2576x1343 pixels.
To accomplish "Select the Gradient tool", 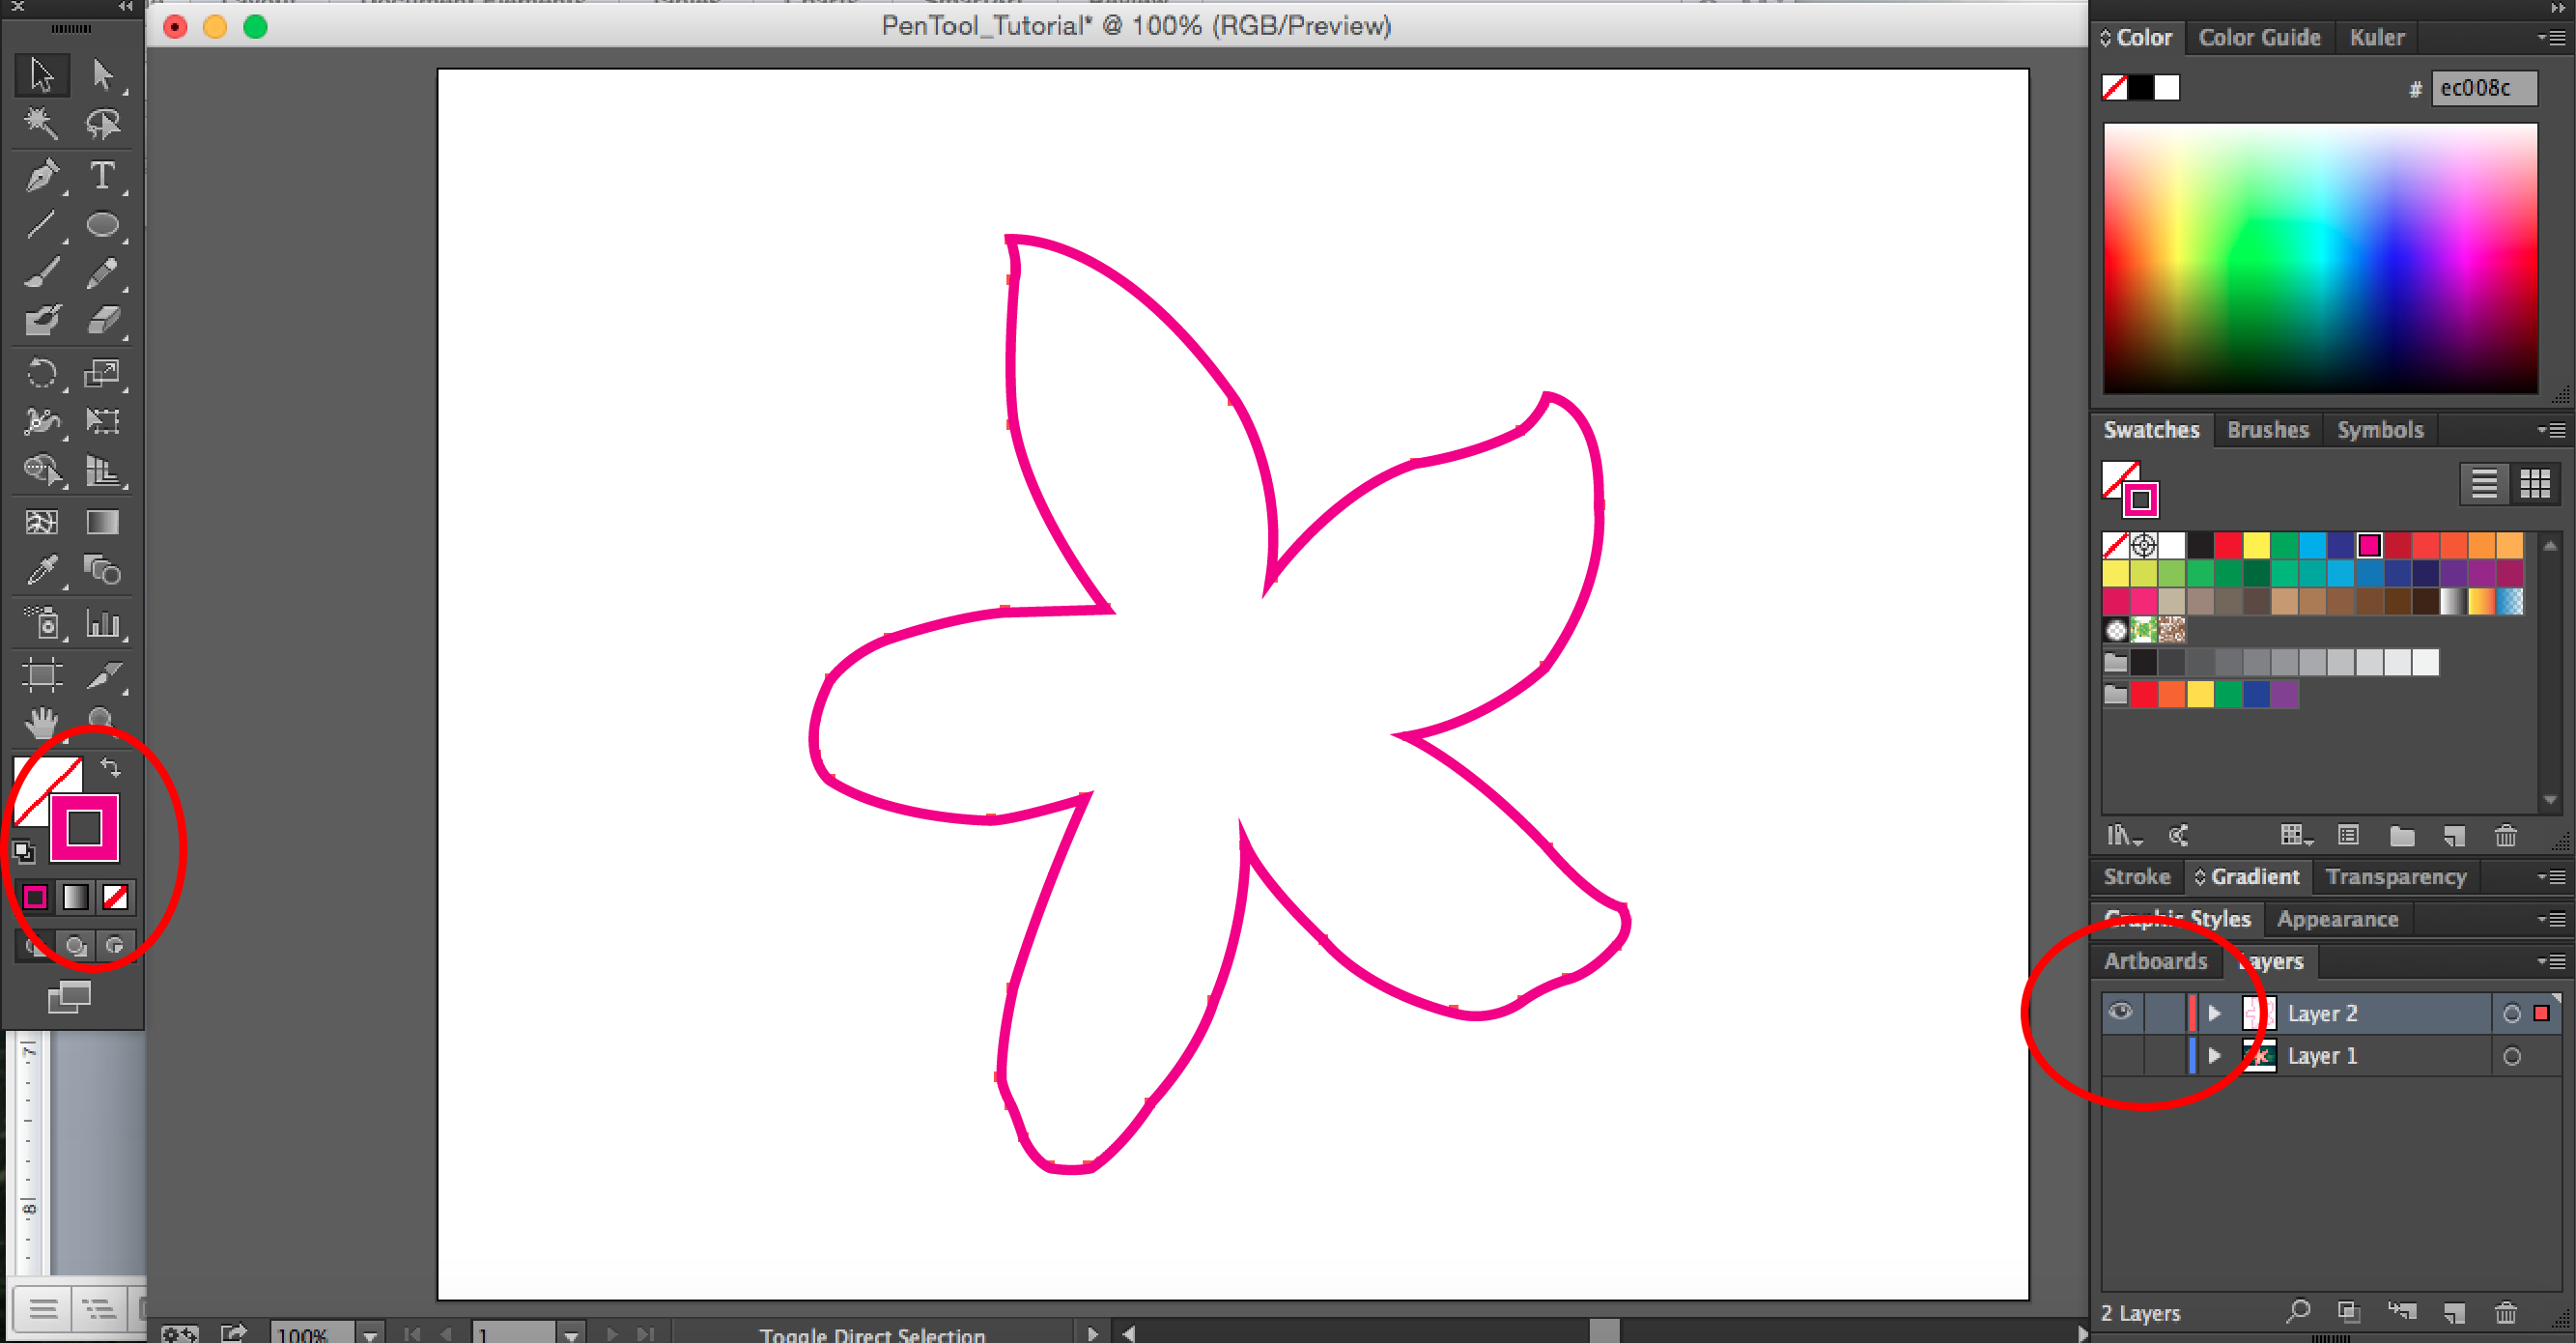I will point(103,522).
